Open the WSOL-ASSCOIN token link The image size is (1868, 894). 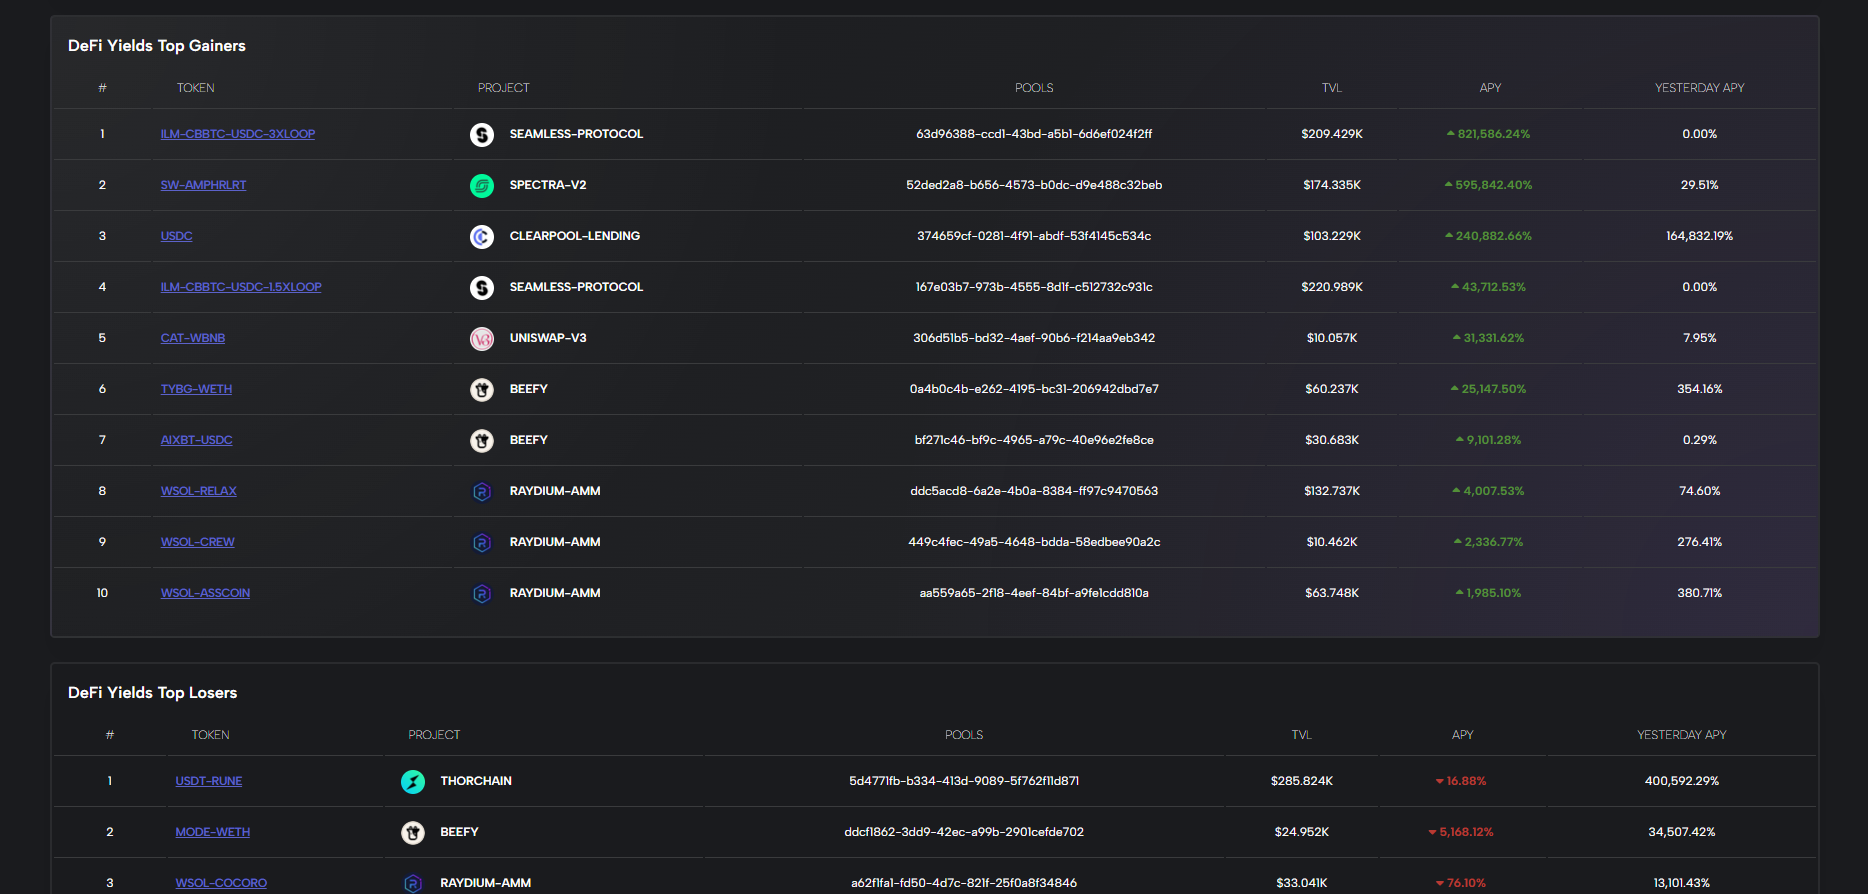click(x=206, y=593)
